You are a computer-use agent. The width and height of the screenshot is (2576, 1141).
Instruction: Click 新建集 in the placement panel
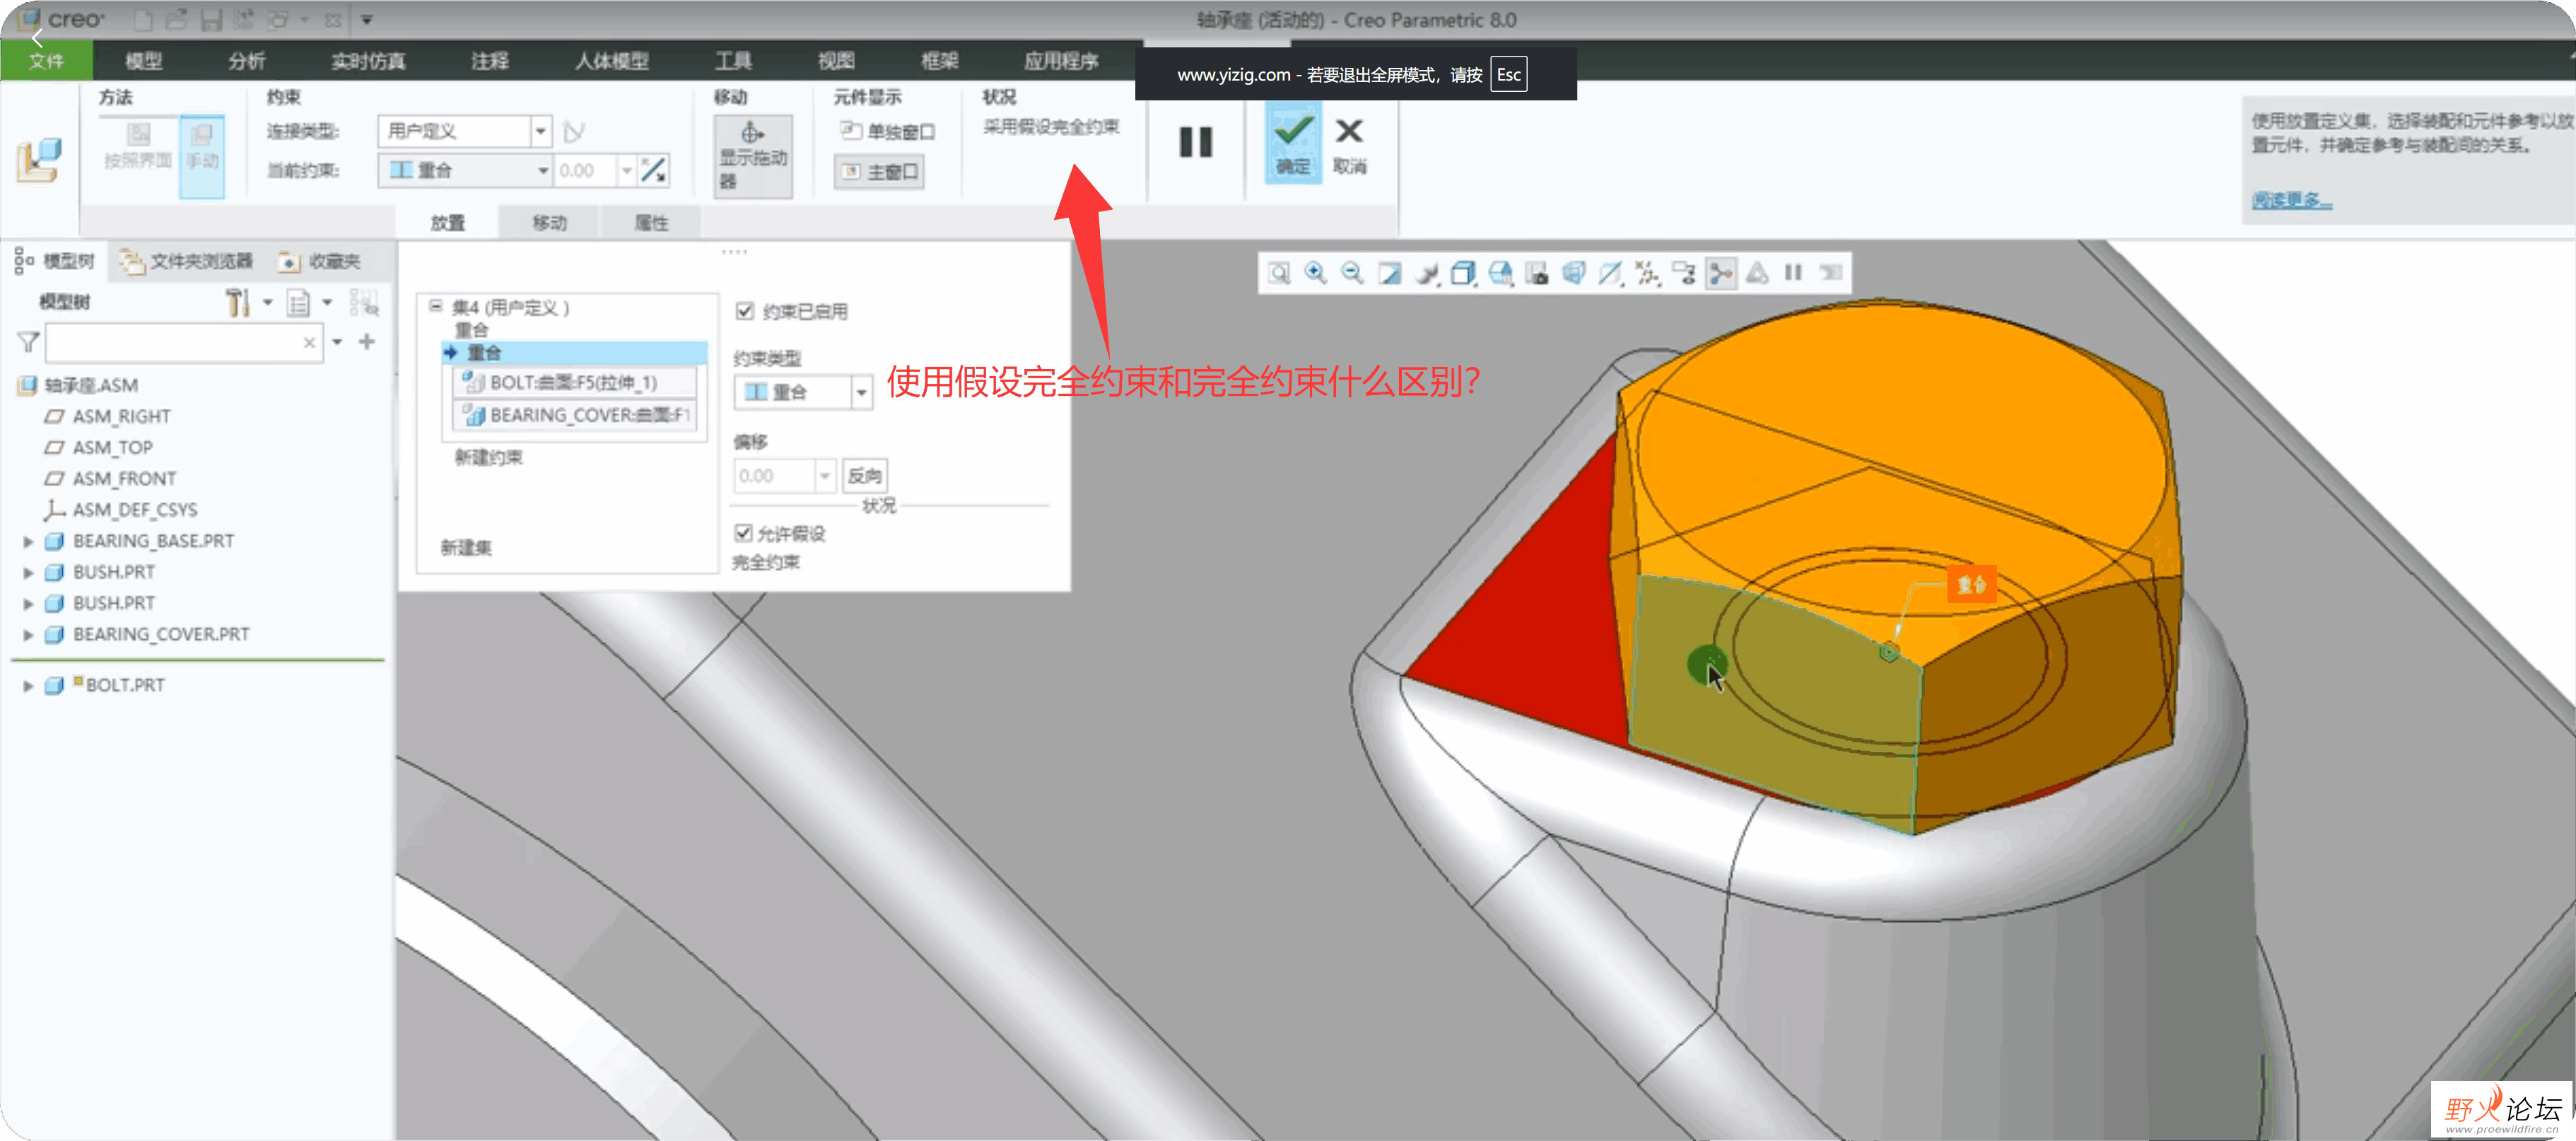[466, 547]
